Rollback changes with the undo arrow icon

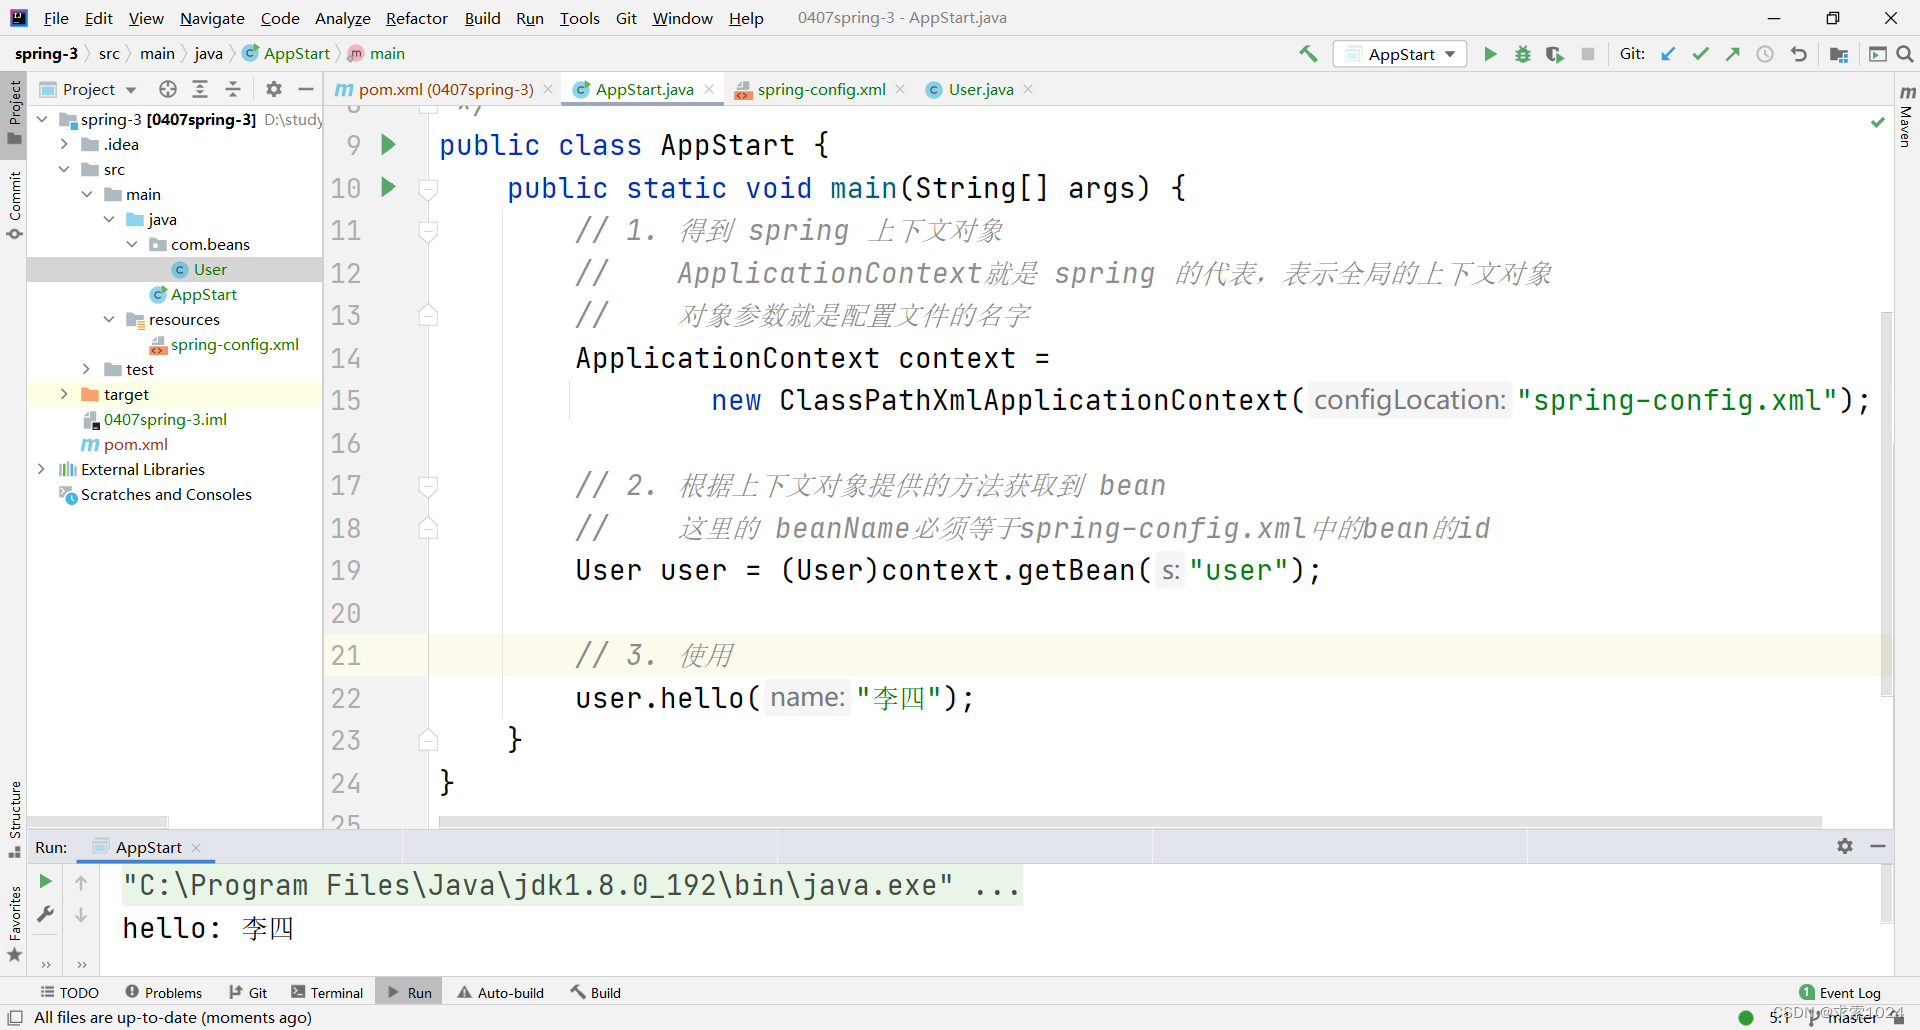[1798, 54]
